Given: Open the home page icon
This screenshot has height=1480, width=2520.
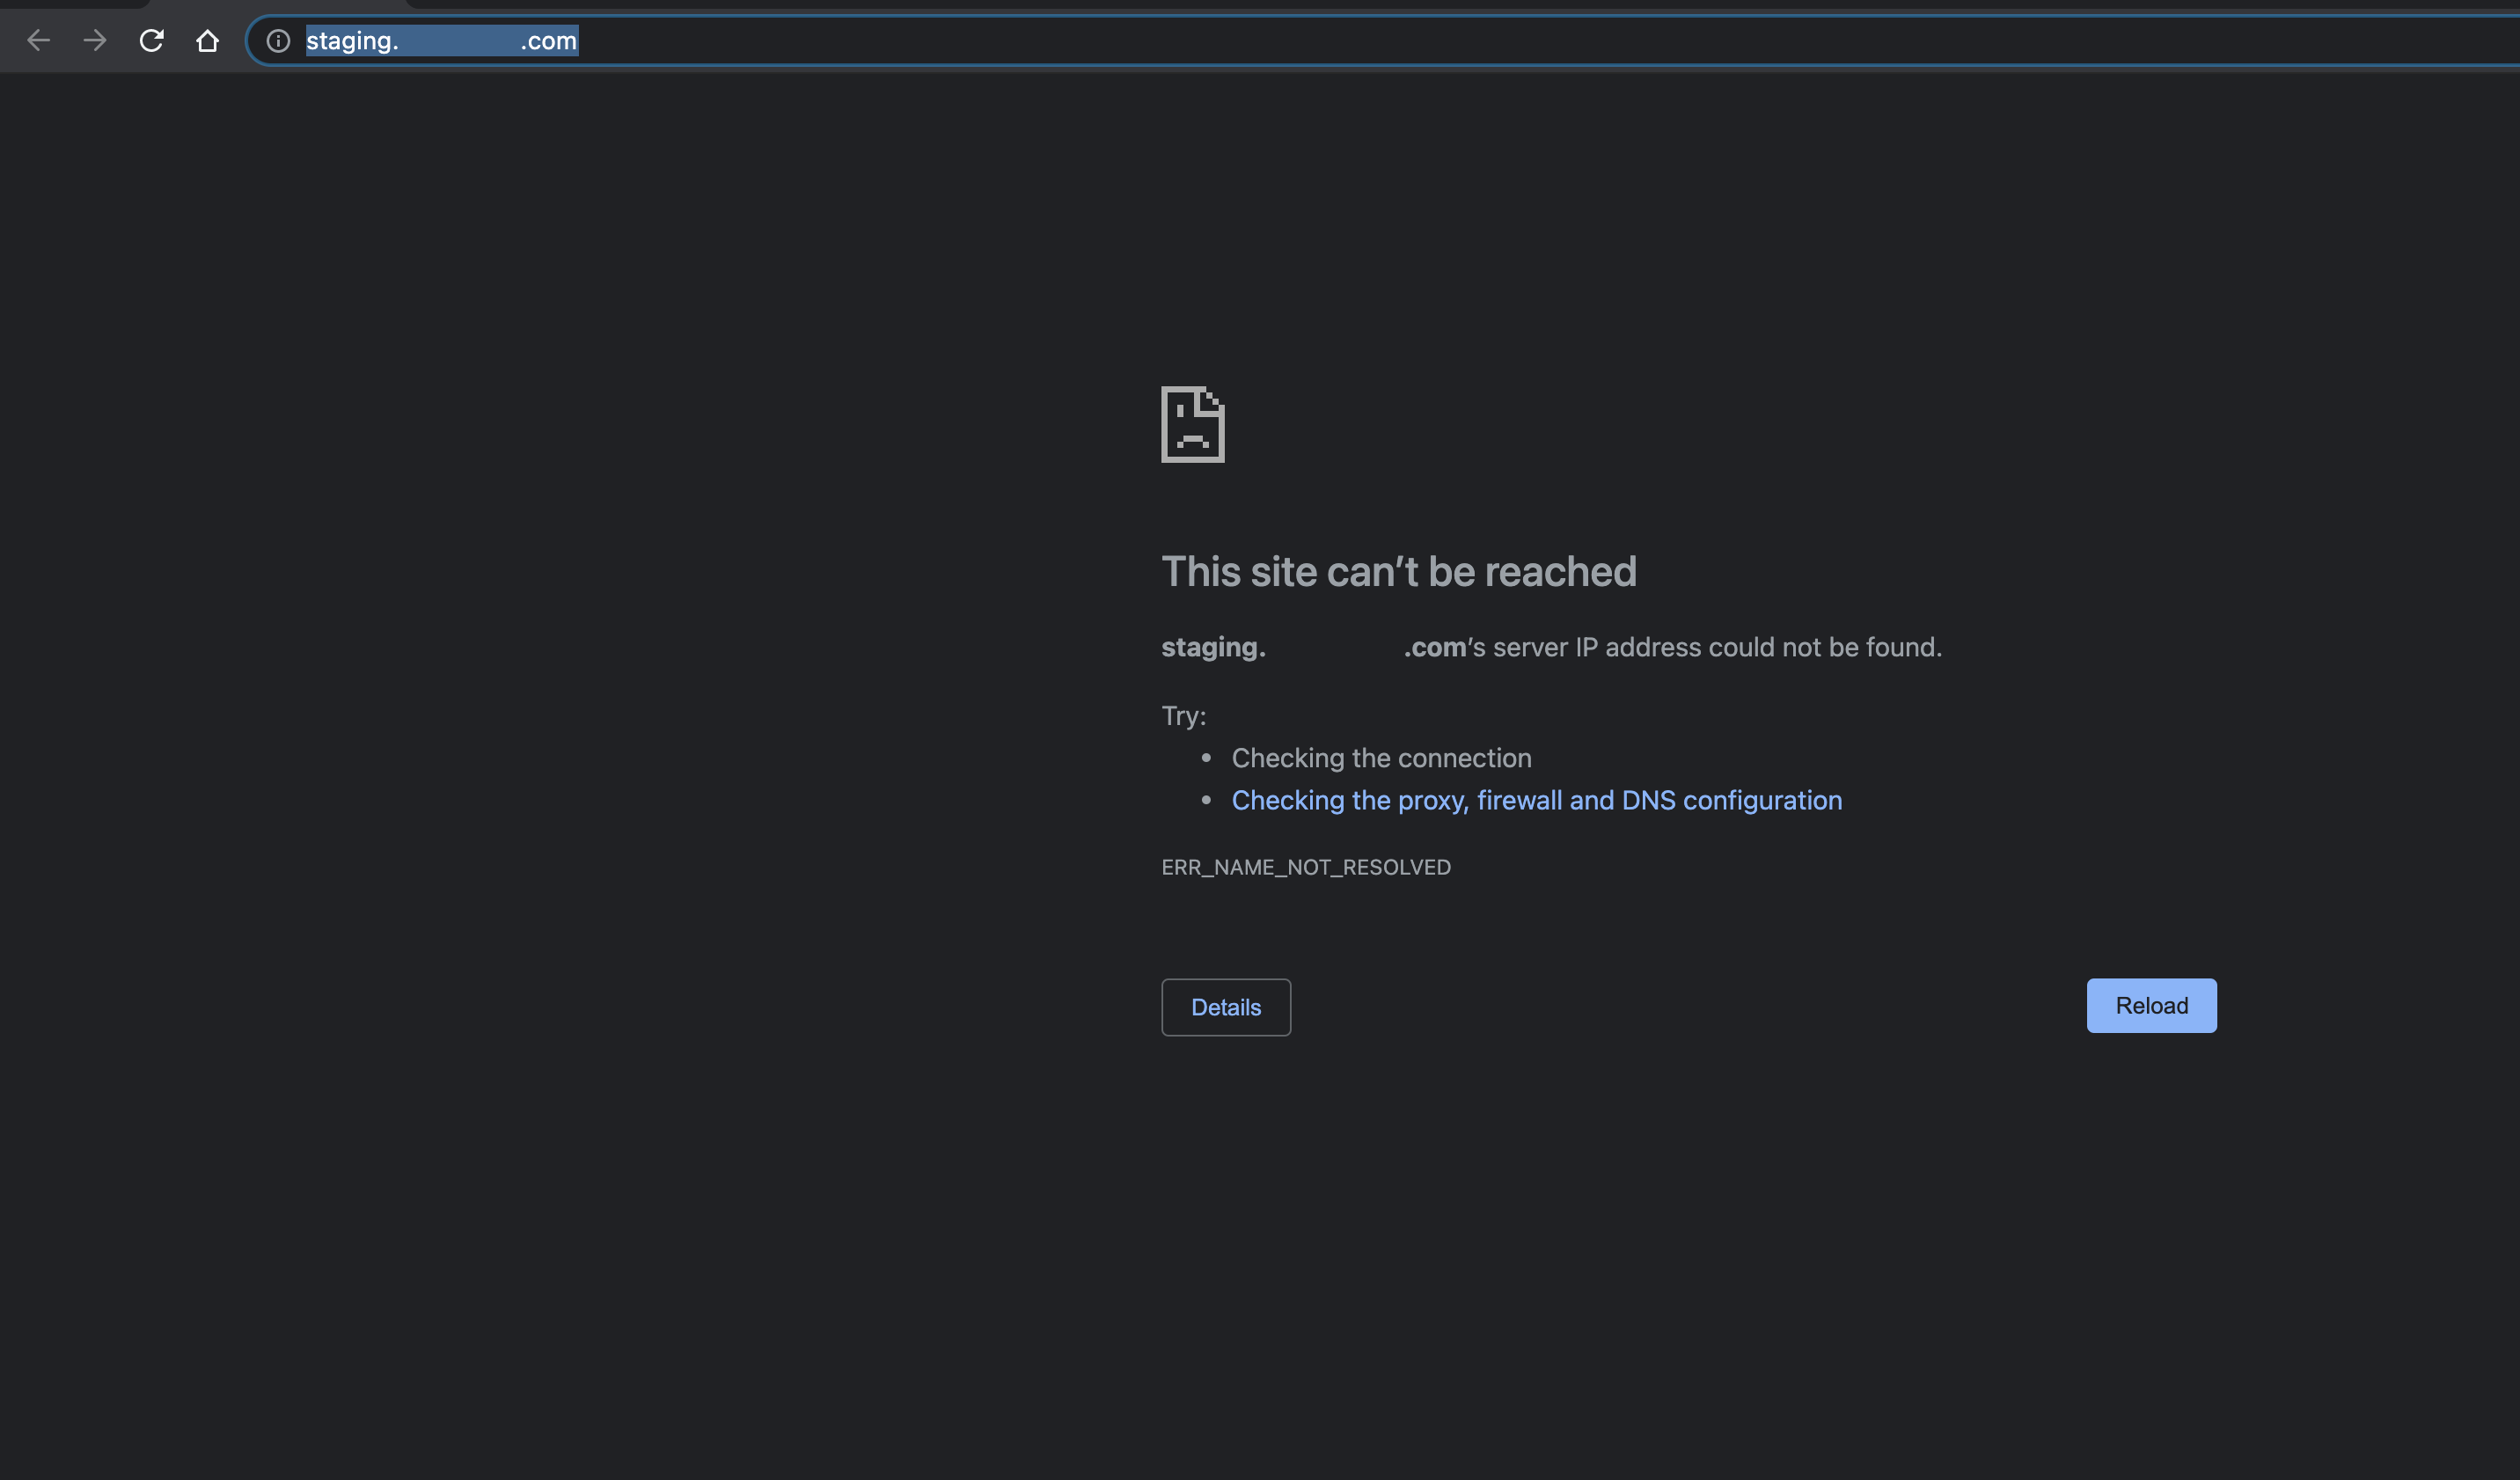Looking at the screenshot, I should tap(207, 41).
